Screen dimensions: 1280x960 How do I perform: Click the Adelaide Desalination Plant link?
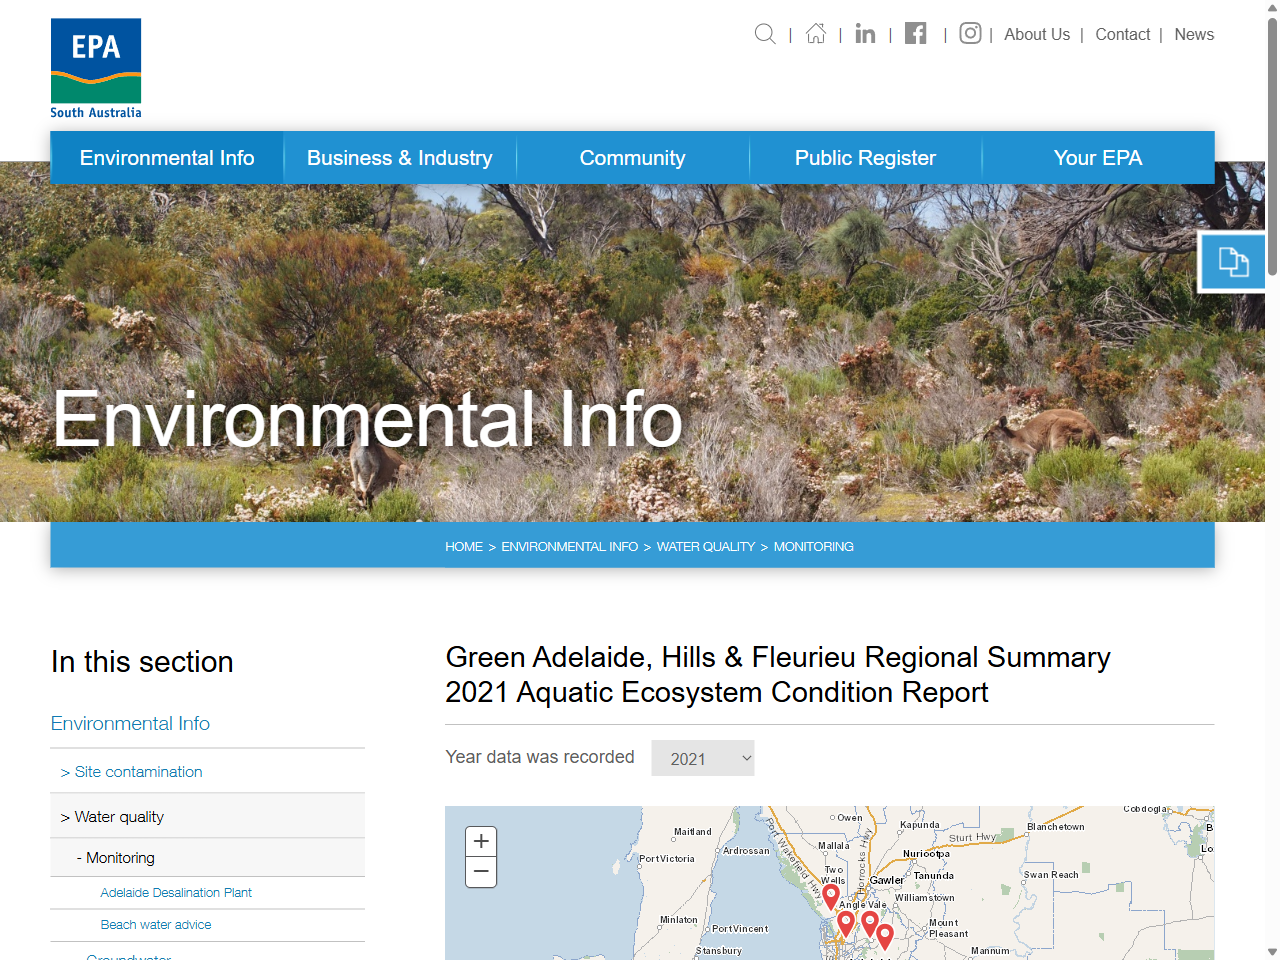tap(174, 892)
